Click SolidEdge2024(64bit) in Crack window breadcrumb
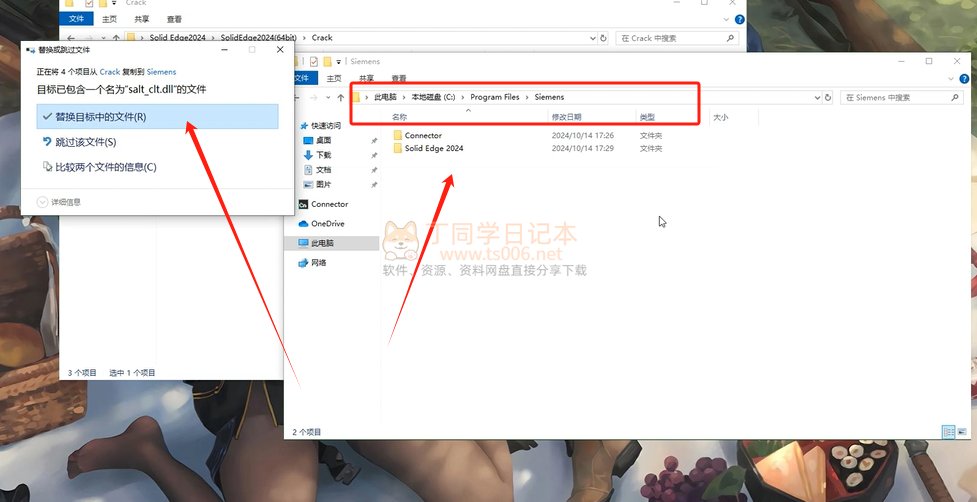The image size is (977, 502). pyautogui.click(x=259, y=38)
